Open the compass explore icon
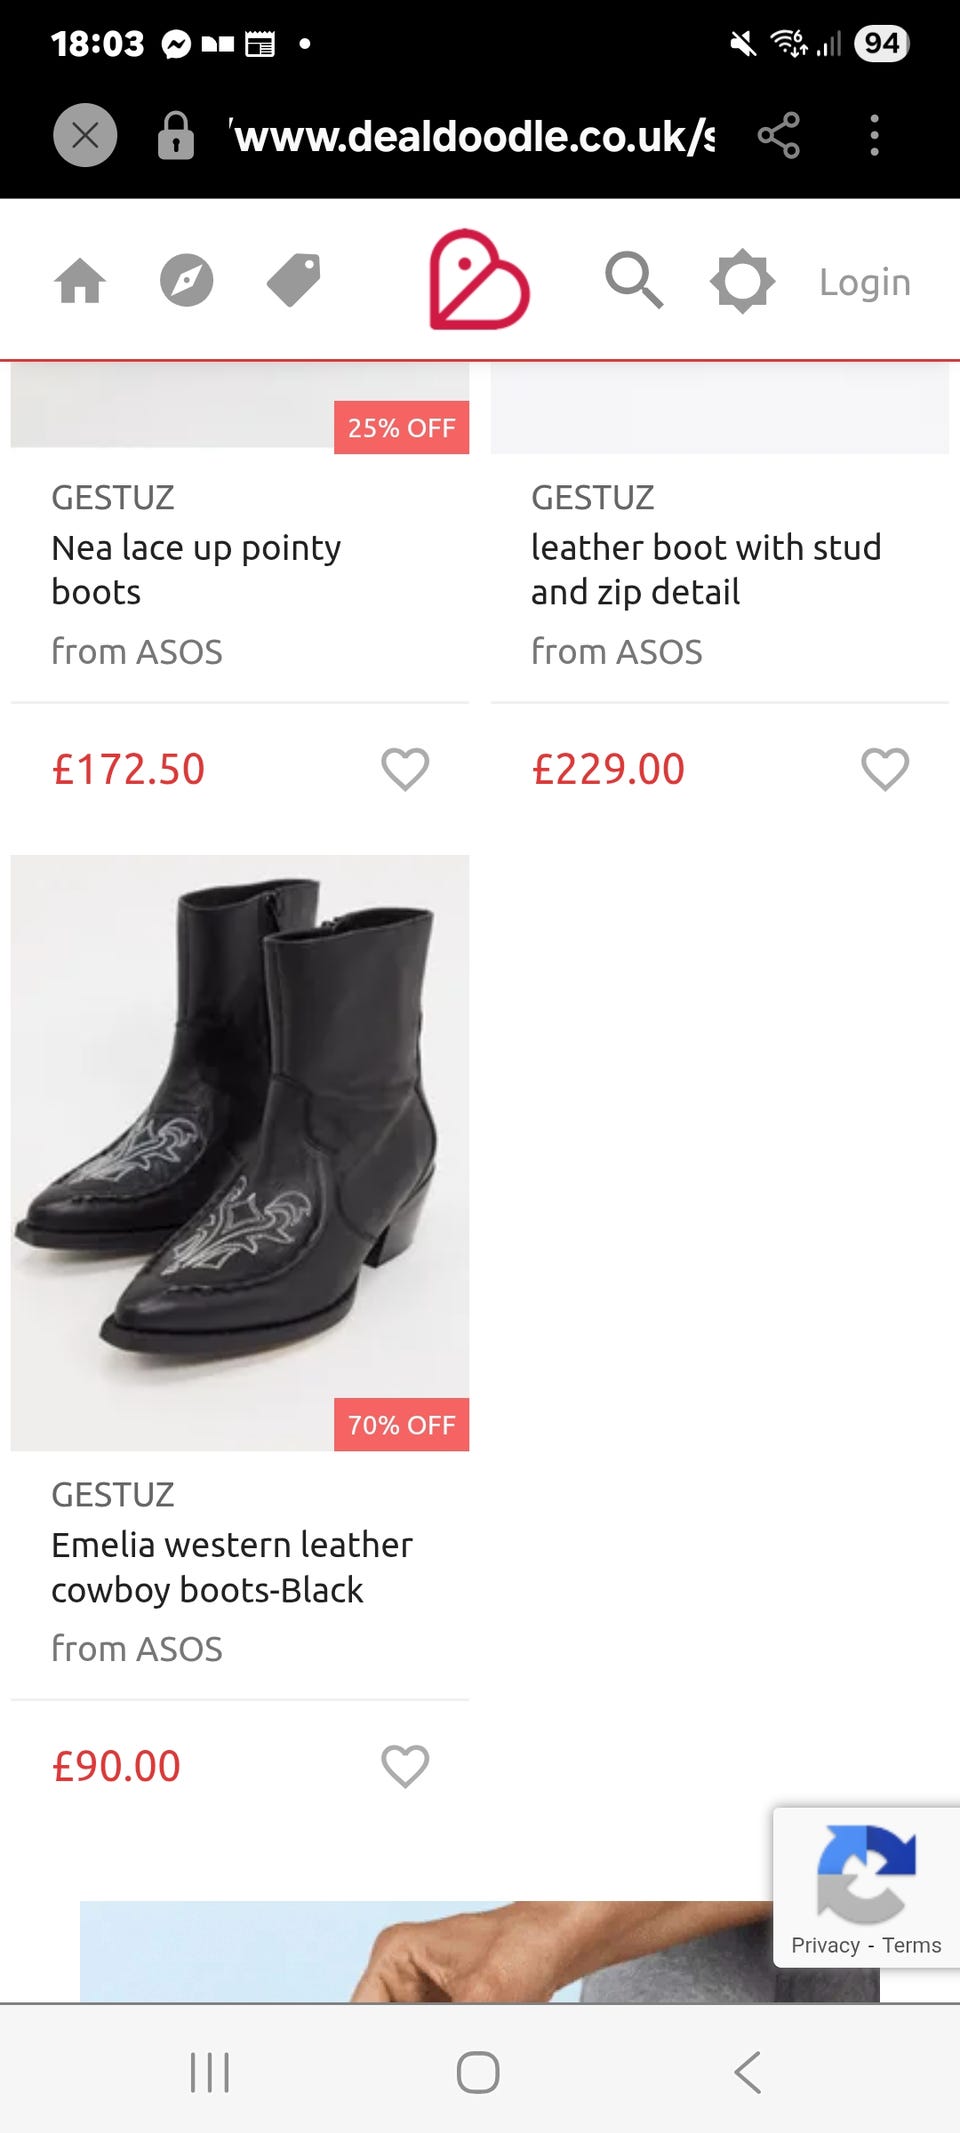 click(187, 281)
